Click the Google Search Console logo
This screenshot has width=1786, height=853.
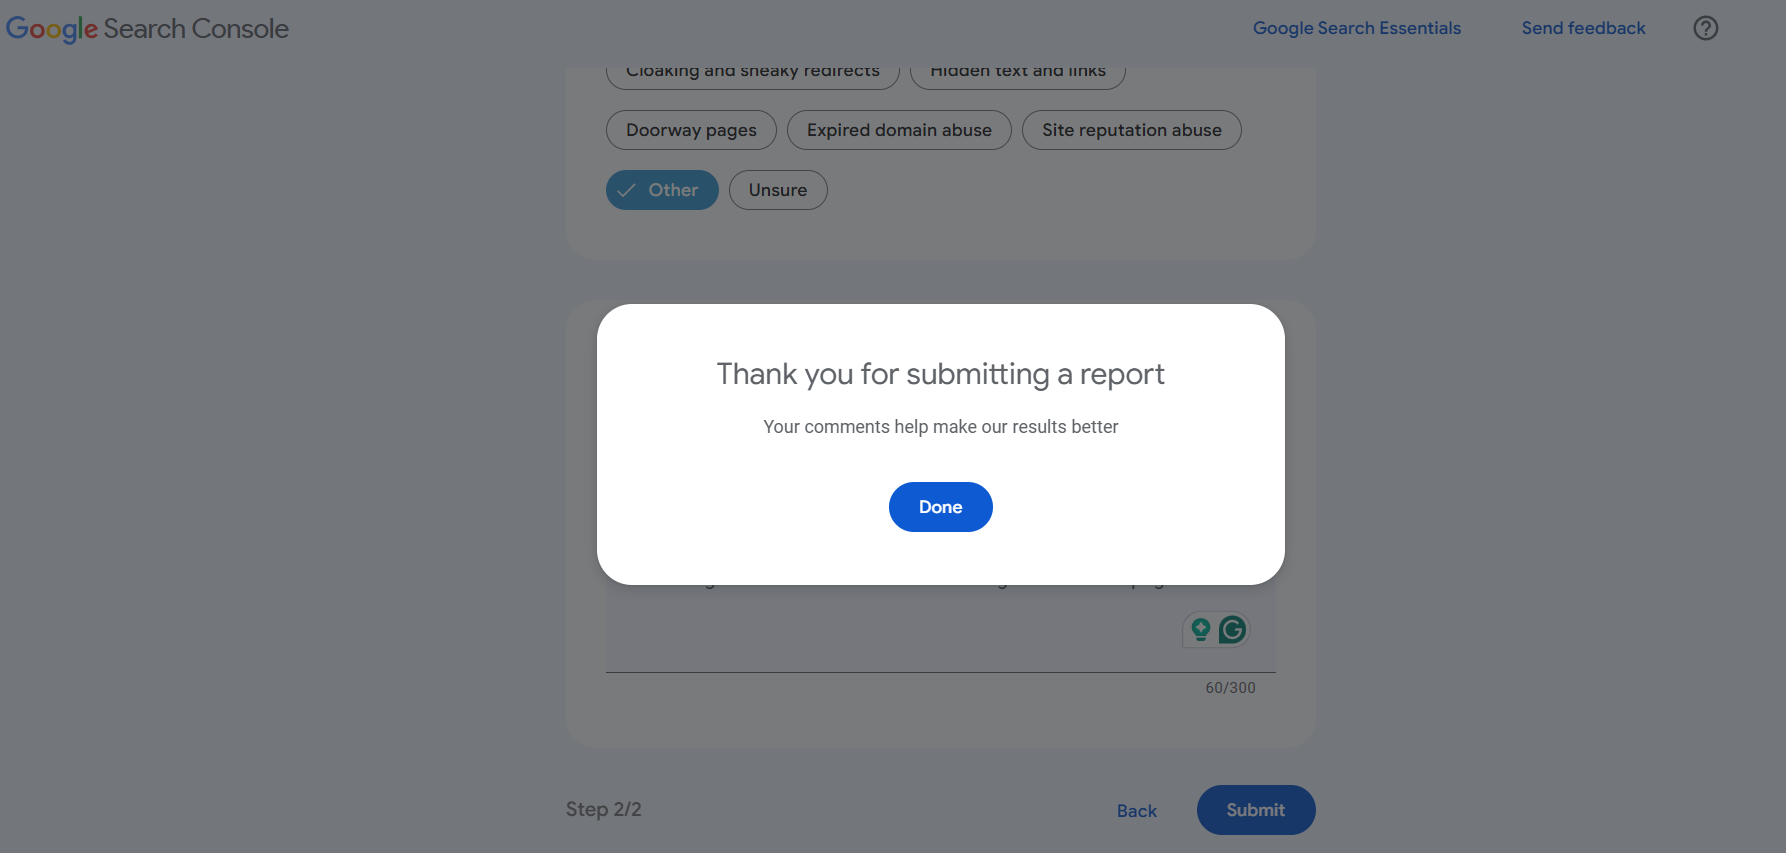(x=147, y=28)
